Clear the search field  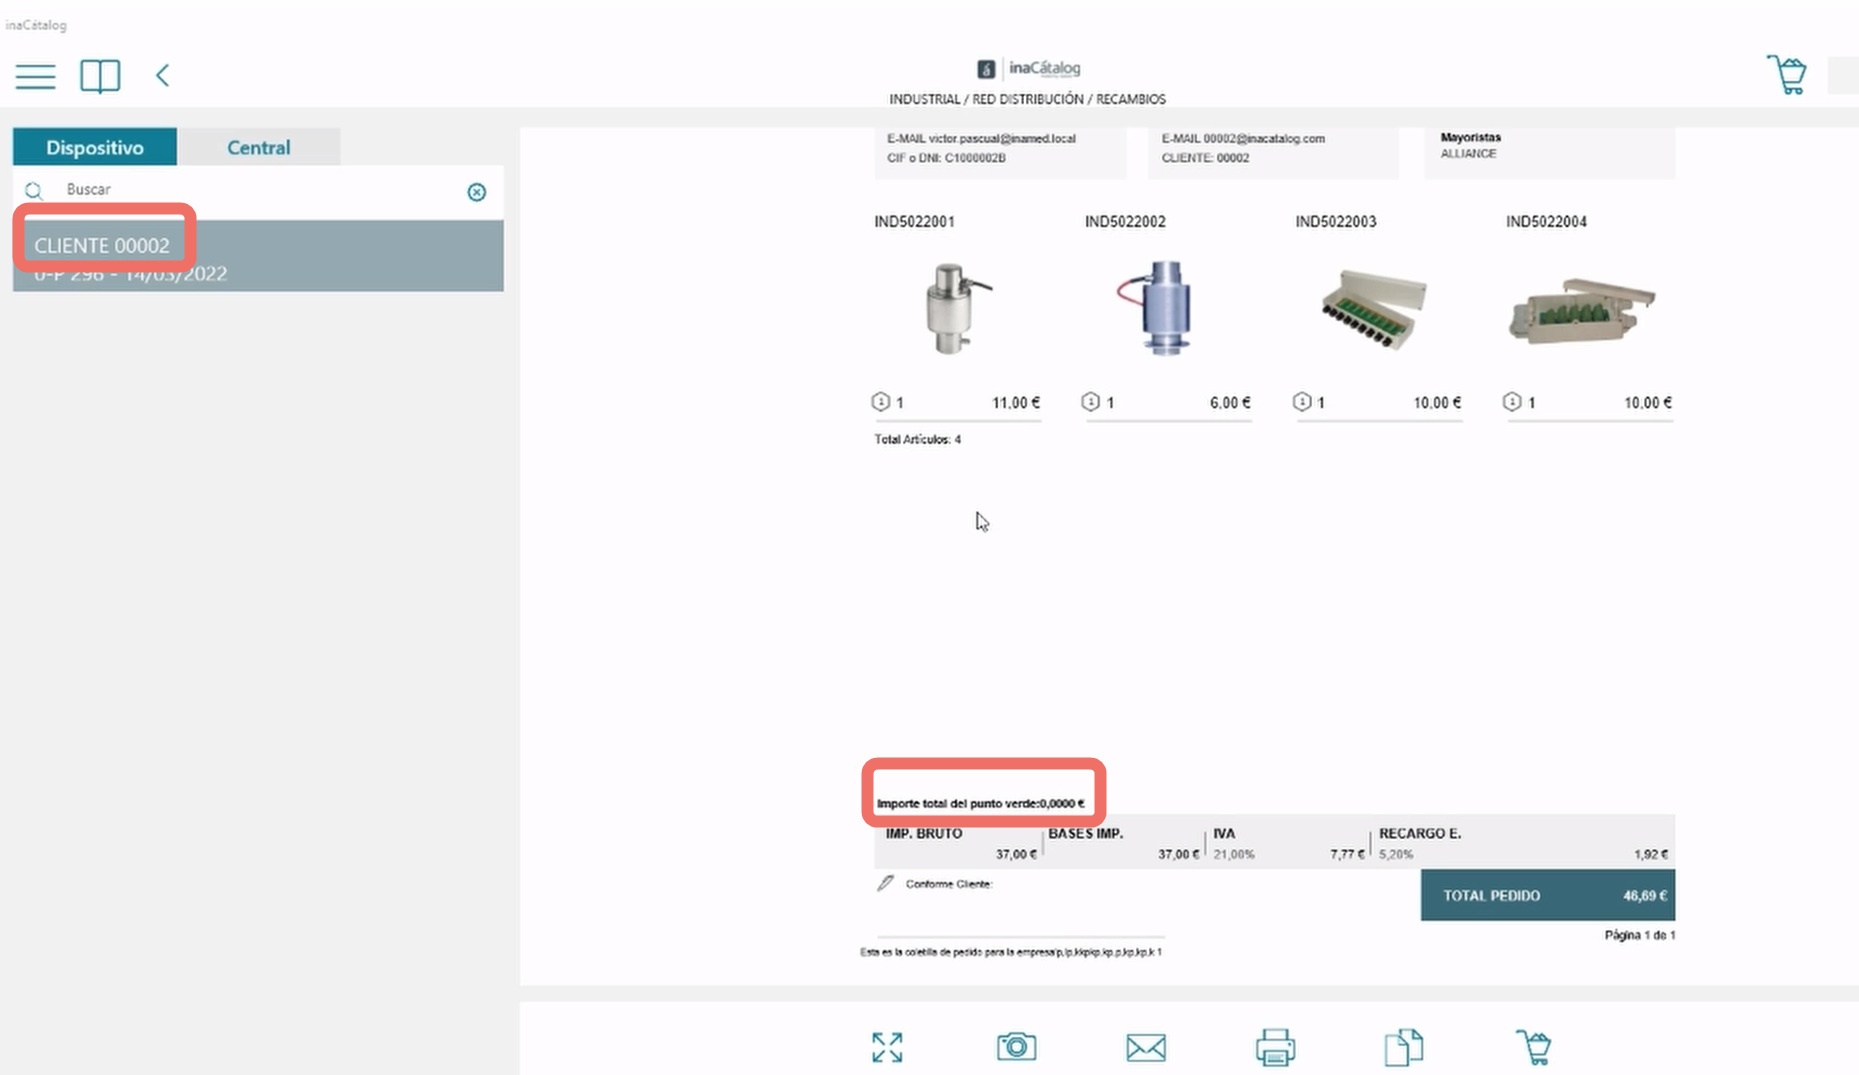tap(477, 192)
